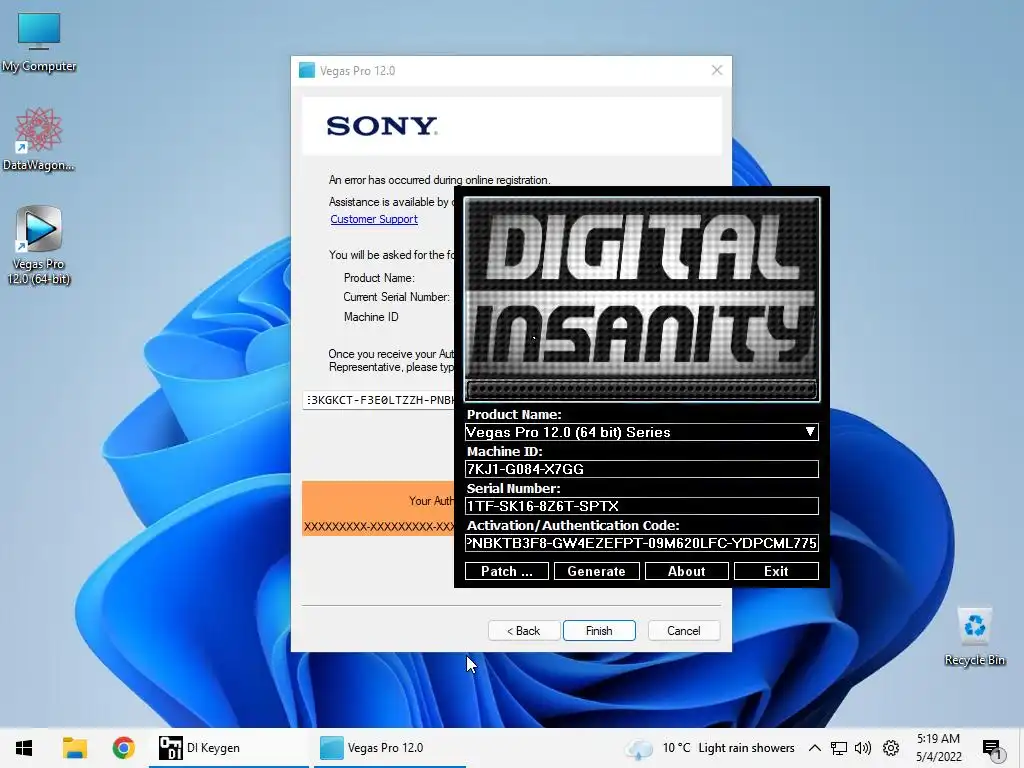Click the Vegas Pro 12.0 title bar icon
Viewport: 1024px width, 768px height.
(307, 71)
